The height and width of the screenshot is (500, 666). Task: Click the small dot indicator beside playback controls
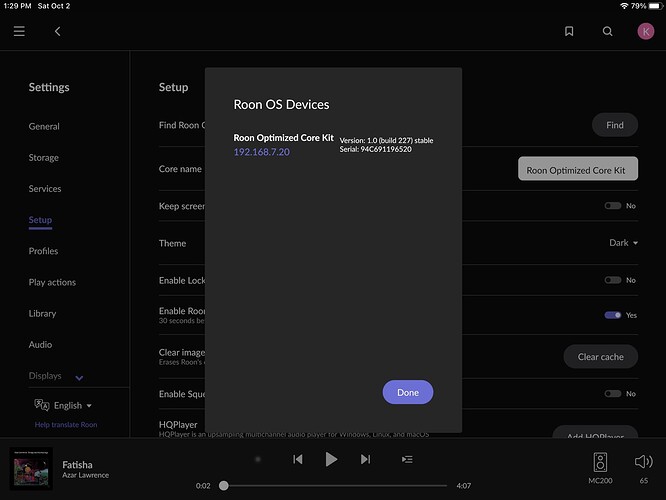coord(258,459)
